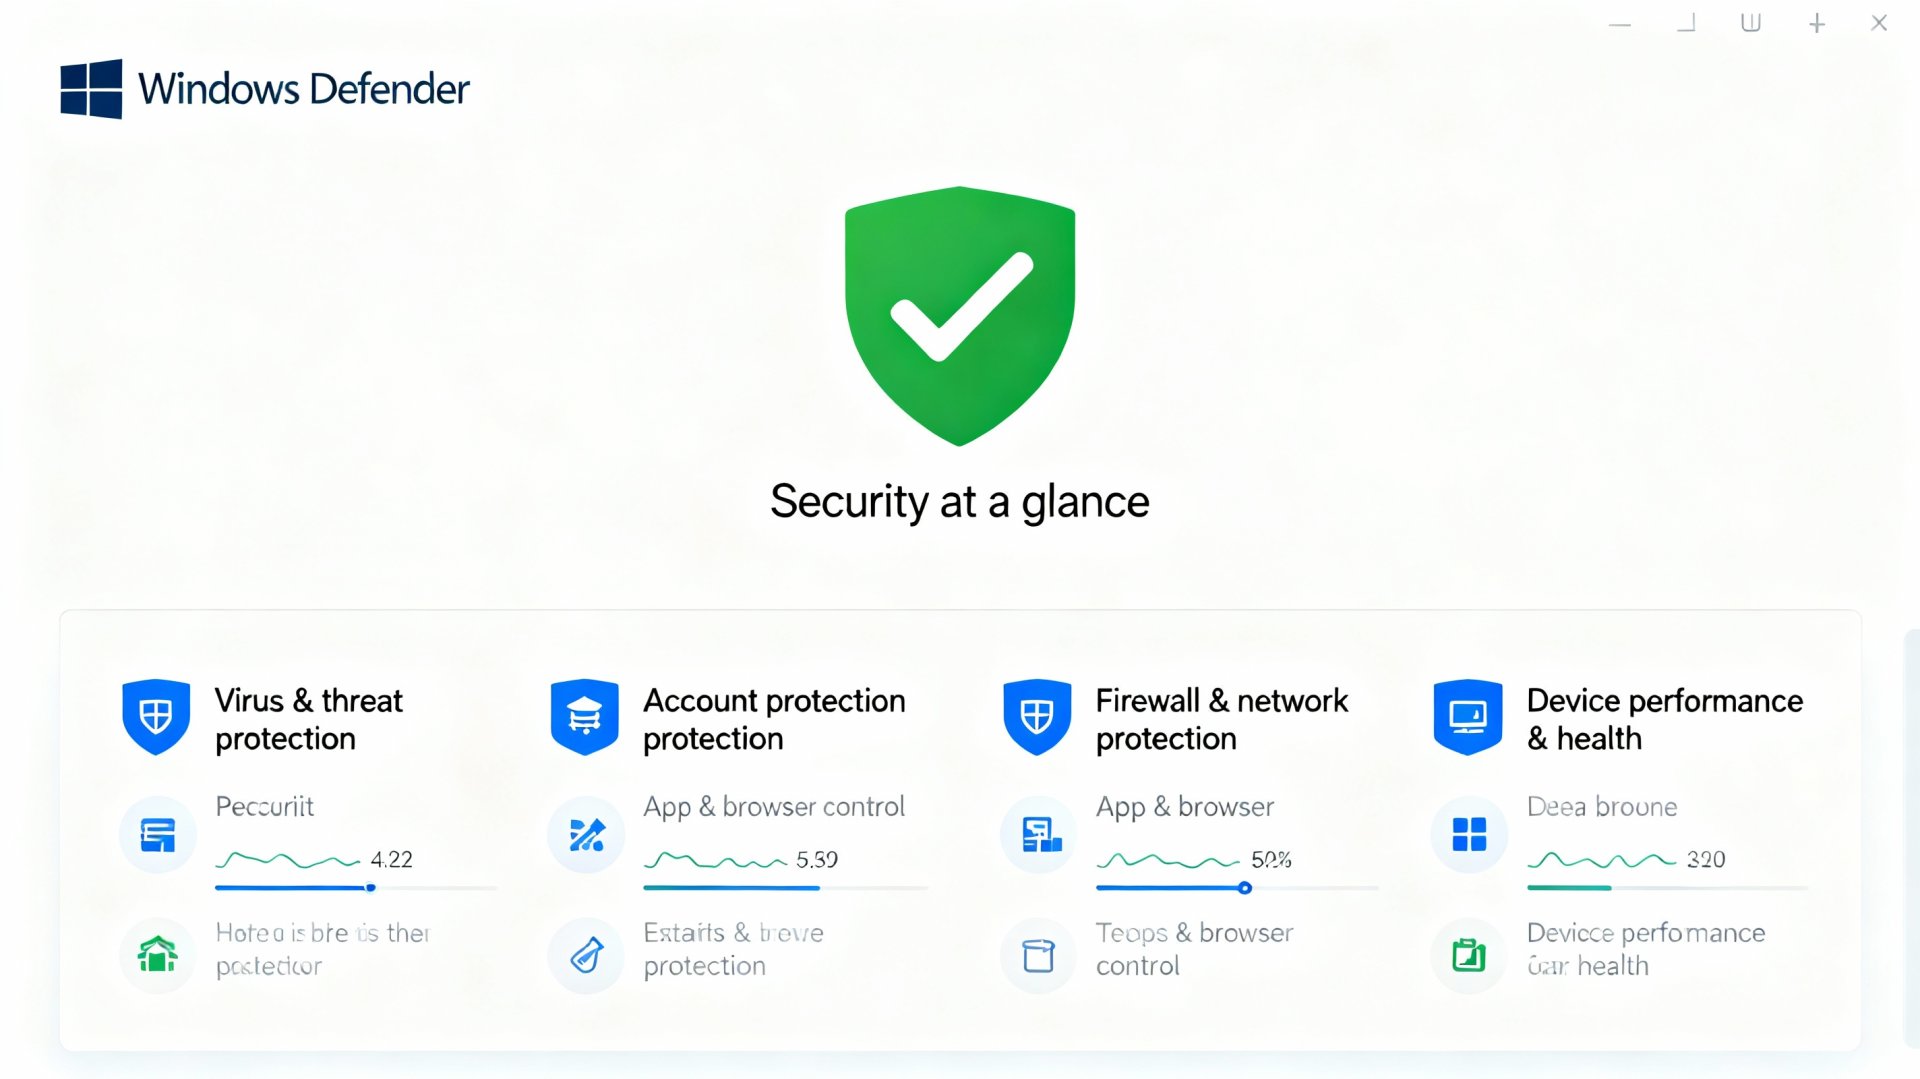The height and width of the screenshot is (1079, 1920).
Task: Select the Account protection shield icon
Action: click(x=585, y=716)
